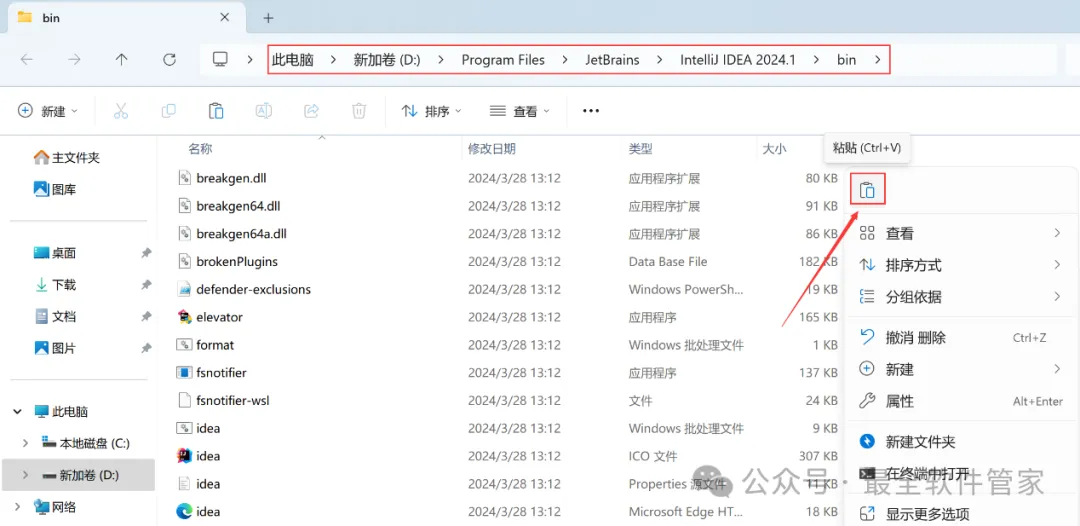Go up one folder level
The width and height of the screenshot is (1080, 526).
point(122,60)
